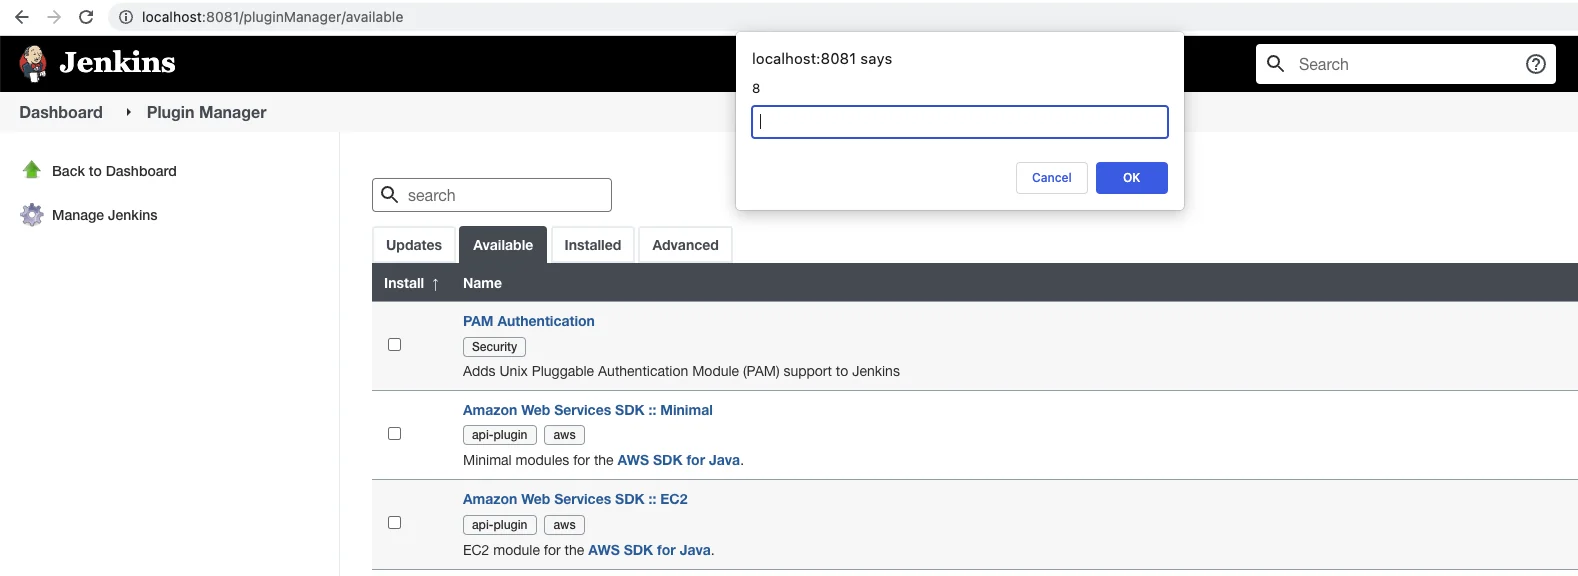The height and width of the screenshot is (576, 1578).
Task: Sort by the Install column arrow
Action: click(436, 284)
